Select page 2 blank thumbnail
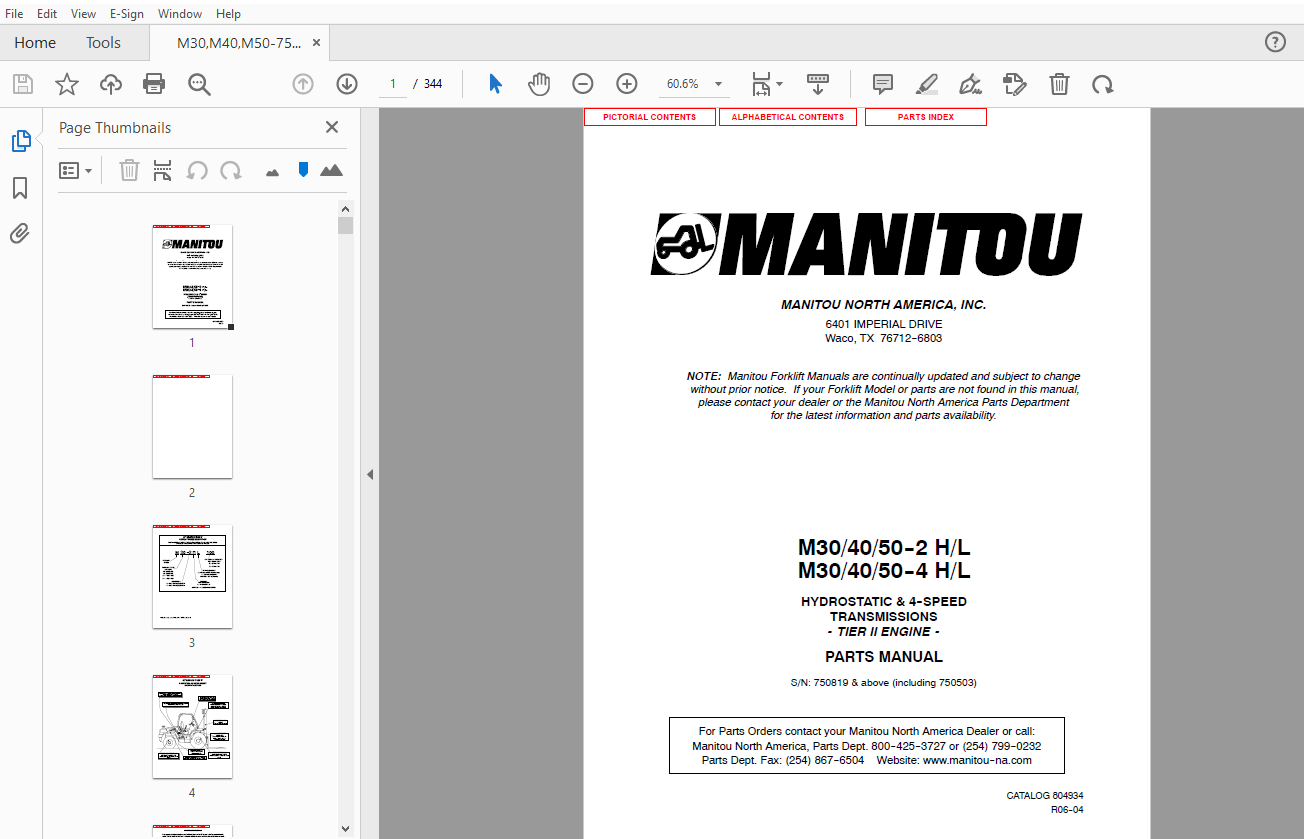Viewport: 1304px width, 839px height. (x=192, y=427)
